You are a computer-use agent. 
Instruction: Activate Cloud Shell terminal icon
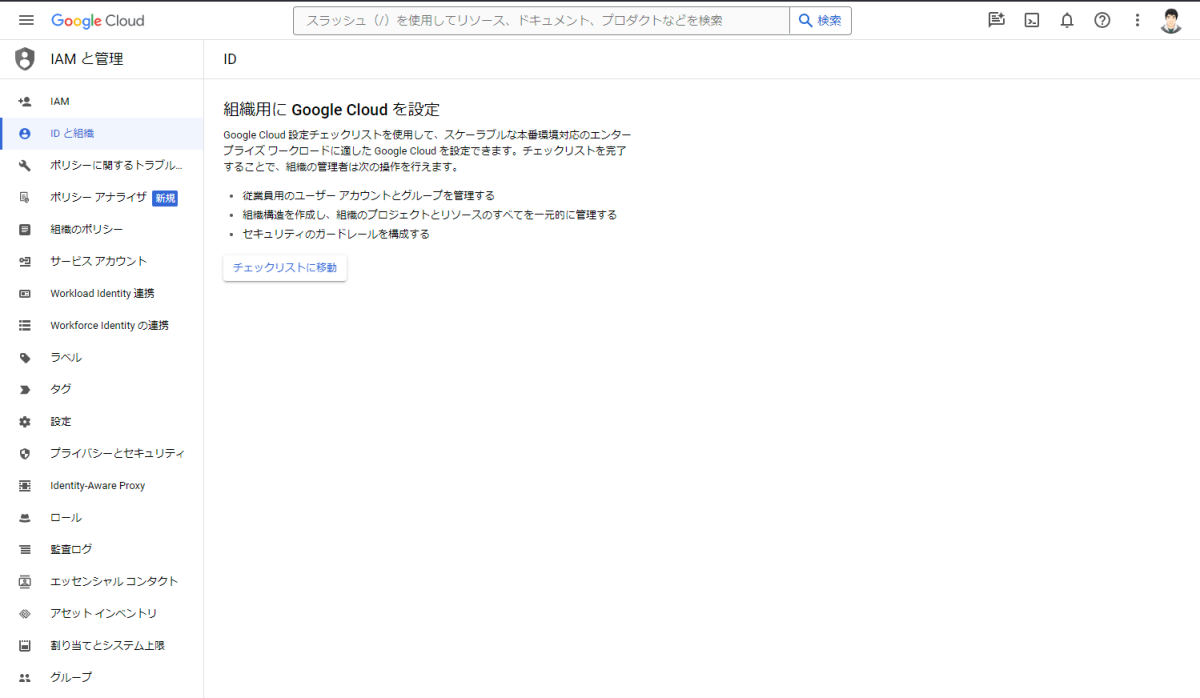tap(1032, 20)
